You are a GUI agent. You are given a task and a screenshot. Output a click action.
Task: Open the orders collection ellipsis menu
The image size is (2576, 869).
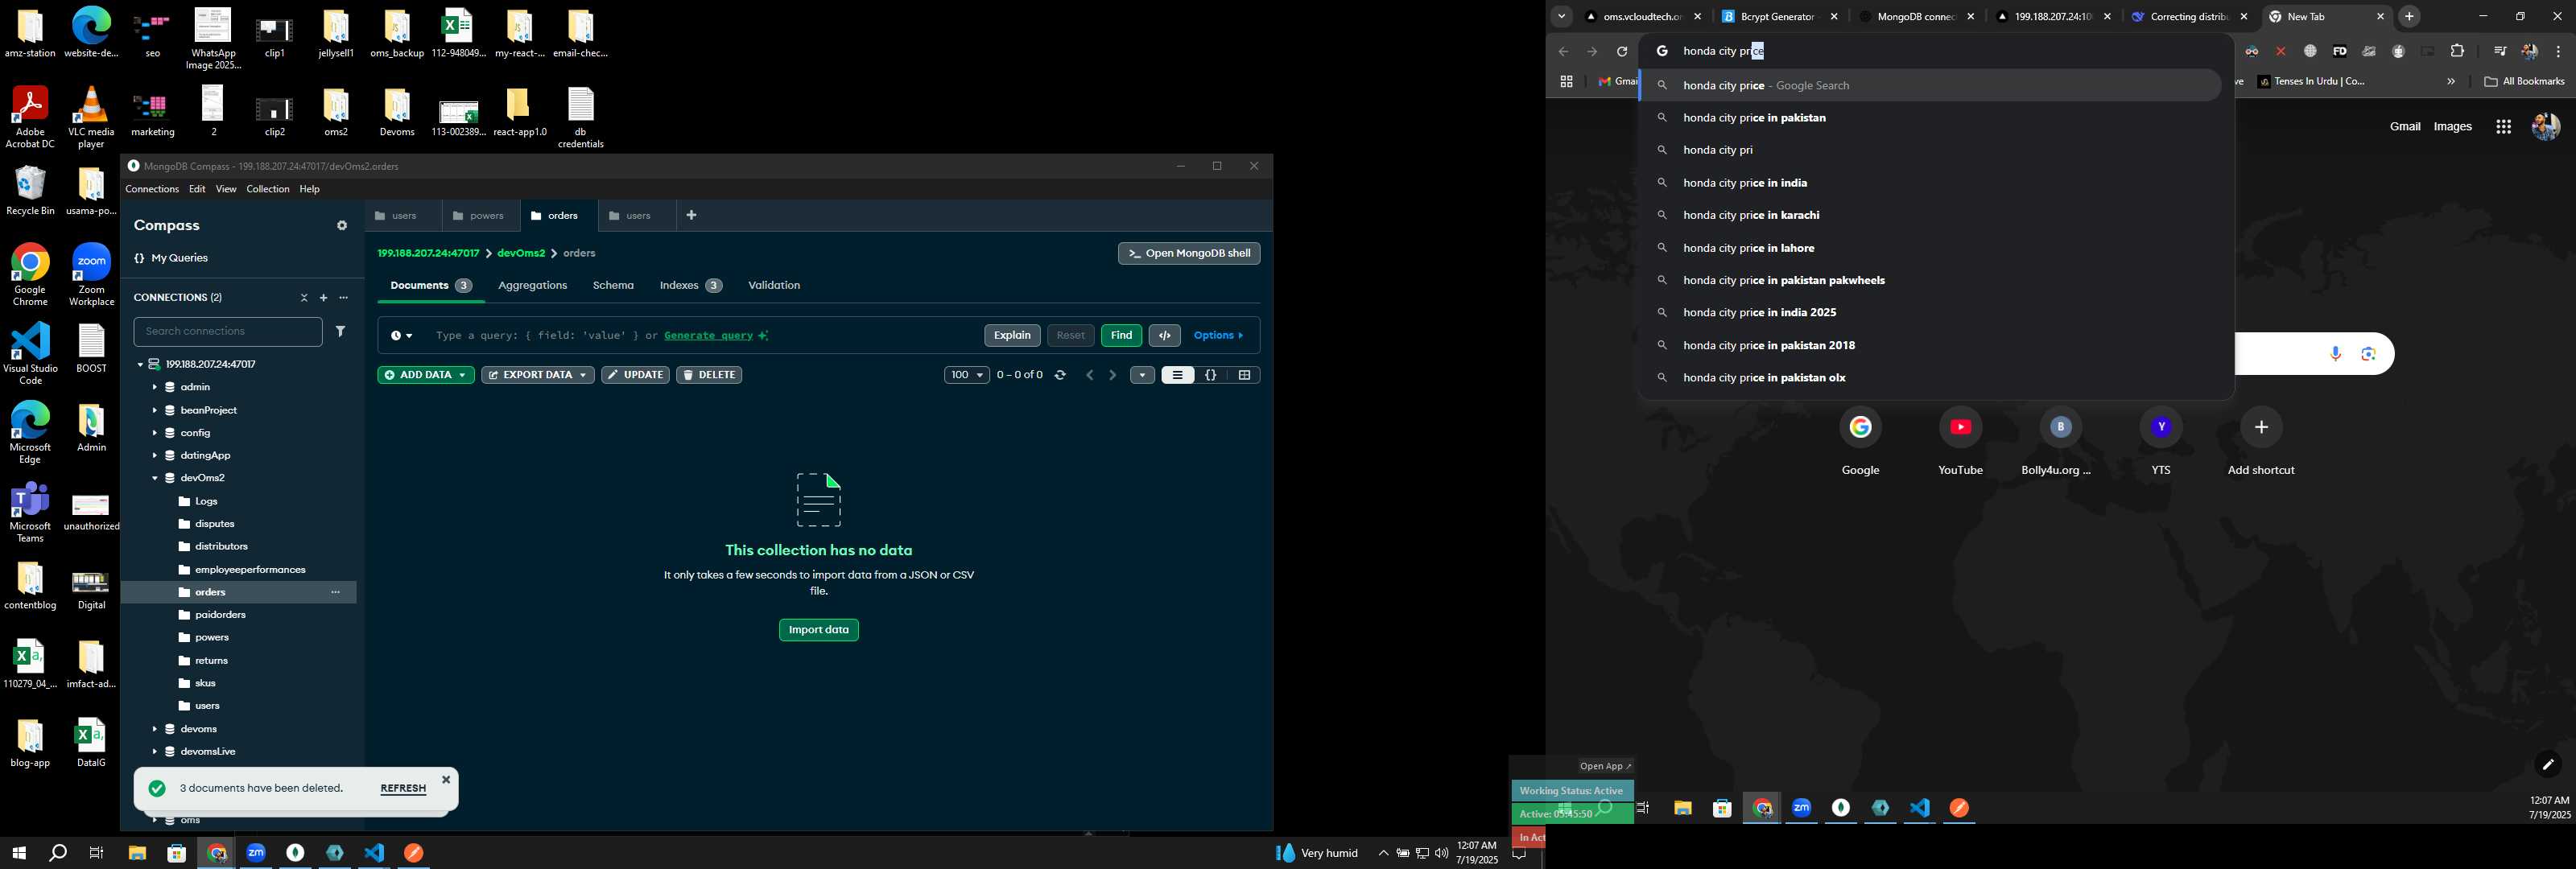pos(335,593)
